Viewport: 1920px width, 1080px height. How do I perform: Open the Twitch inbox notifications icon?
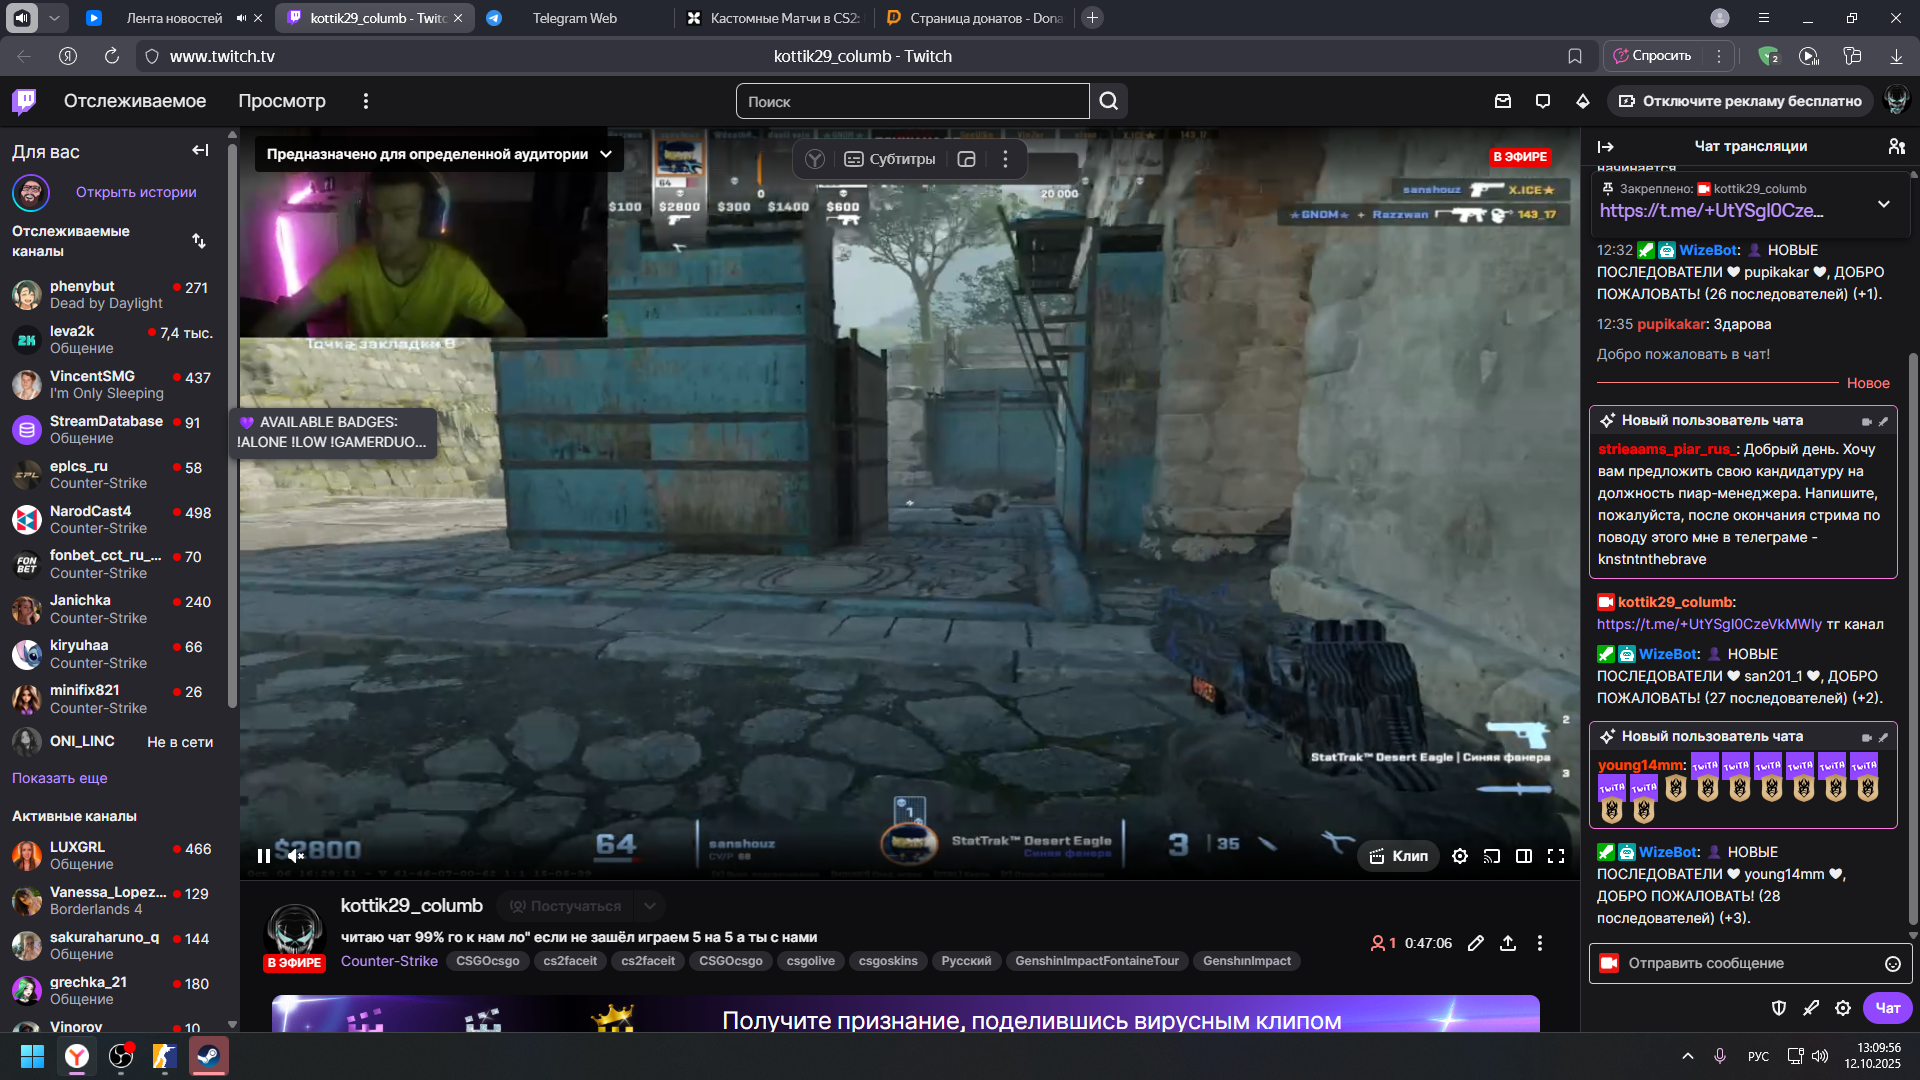coord(1503,101)
